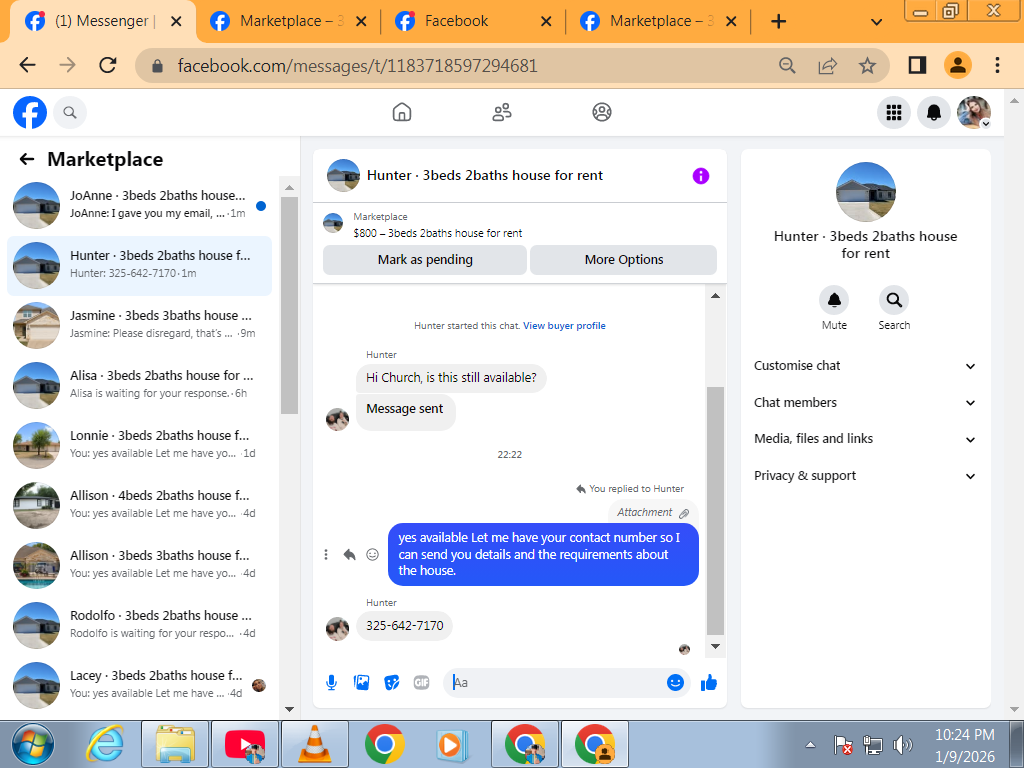Switch to the first Marketplace tab
The width and height of the screenshot is (1024, 768).
287,22
